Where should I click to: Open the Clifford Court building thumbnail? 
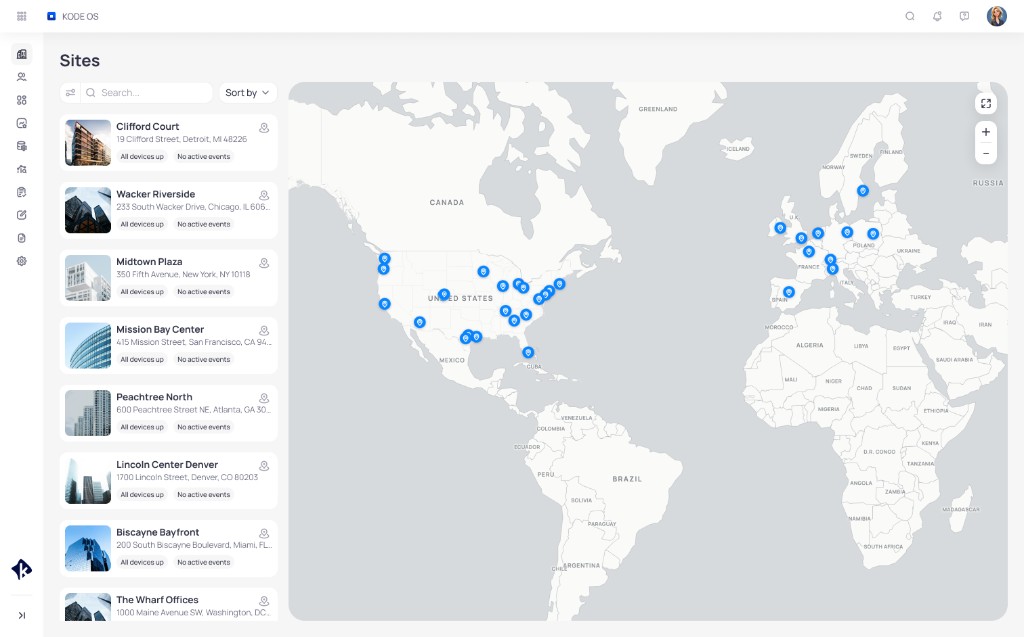(88, 142)
